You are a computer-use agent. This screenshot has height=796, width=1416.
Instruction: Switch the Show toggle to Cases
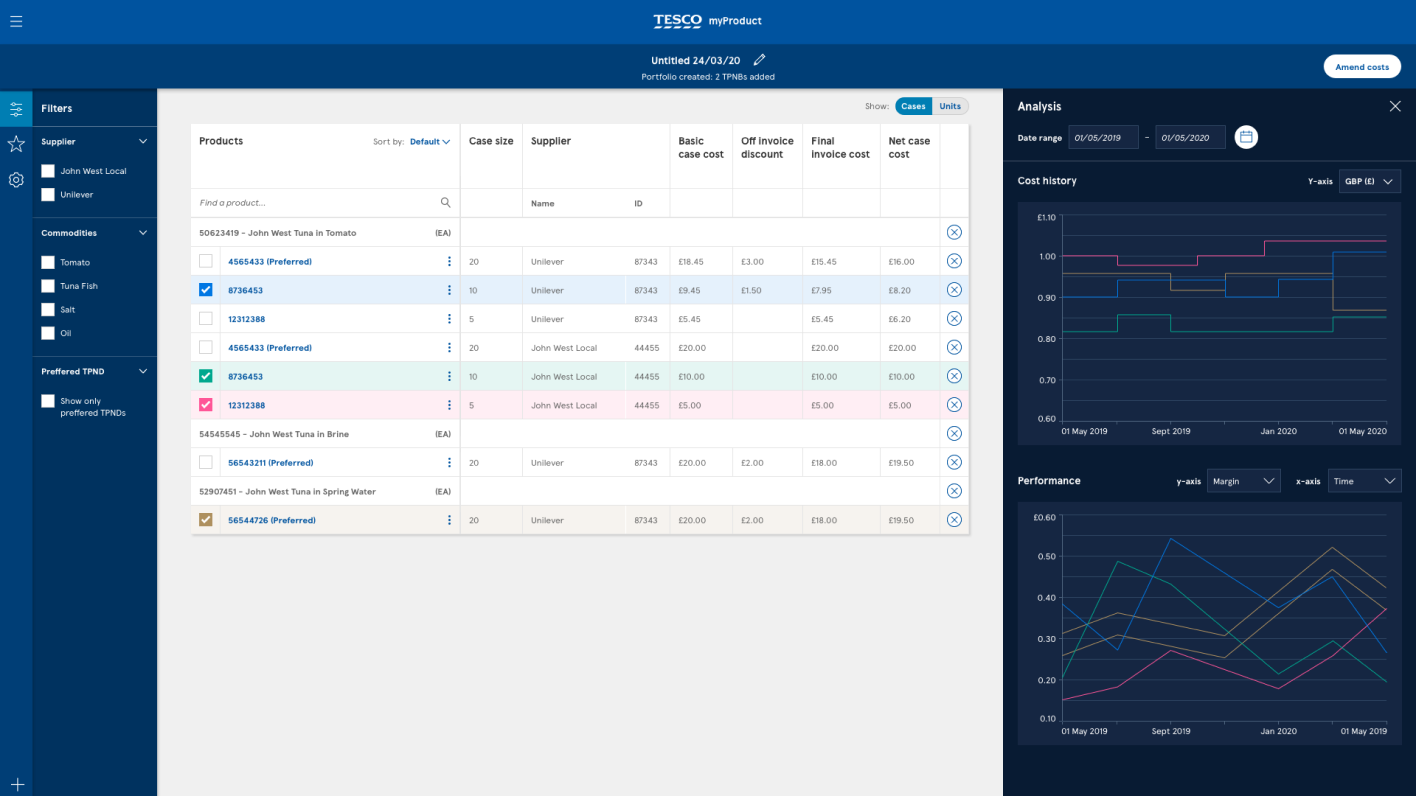coord(913,106)
